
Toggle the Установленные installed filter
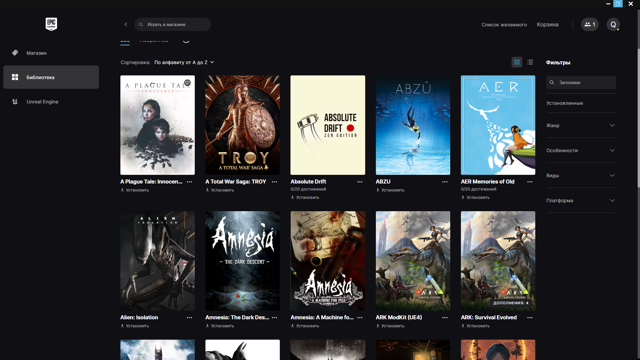pyautogui.click(x=581, y=103)
